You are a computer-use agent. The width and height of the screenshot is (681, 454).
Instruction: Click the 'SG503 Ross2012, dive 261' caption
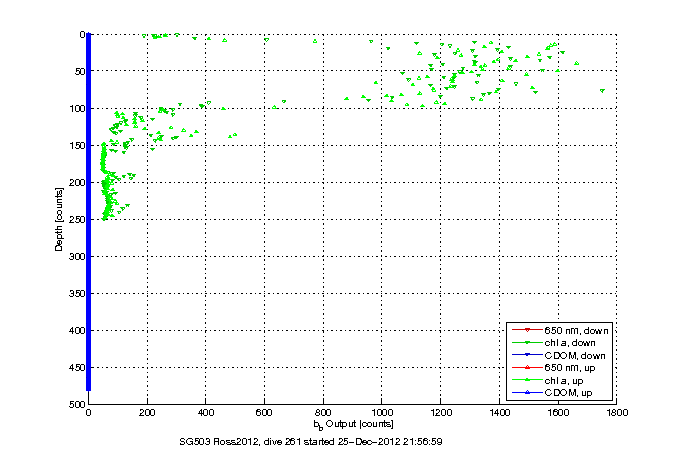point(240,442)
